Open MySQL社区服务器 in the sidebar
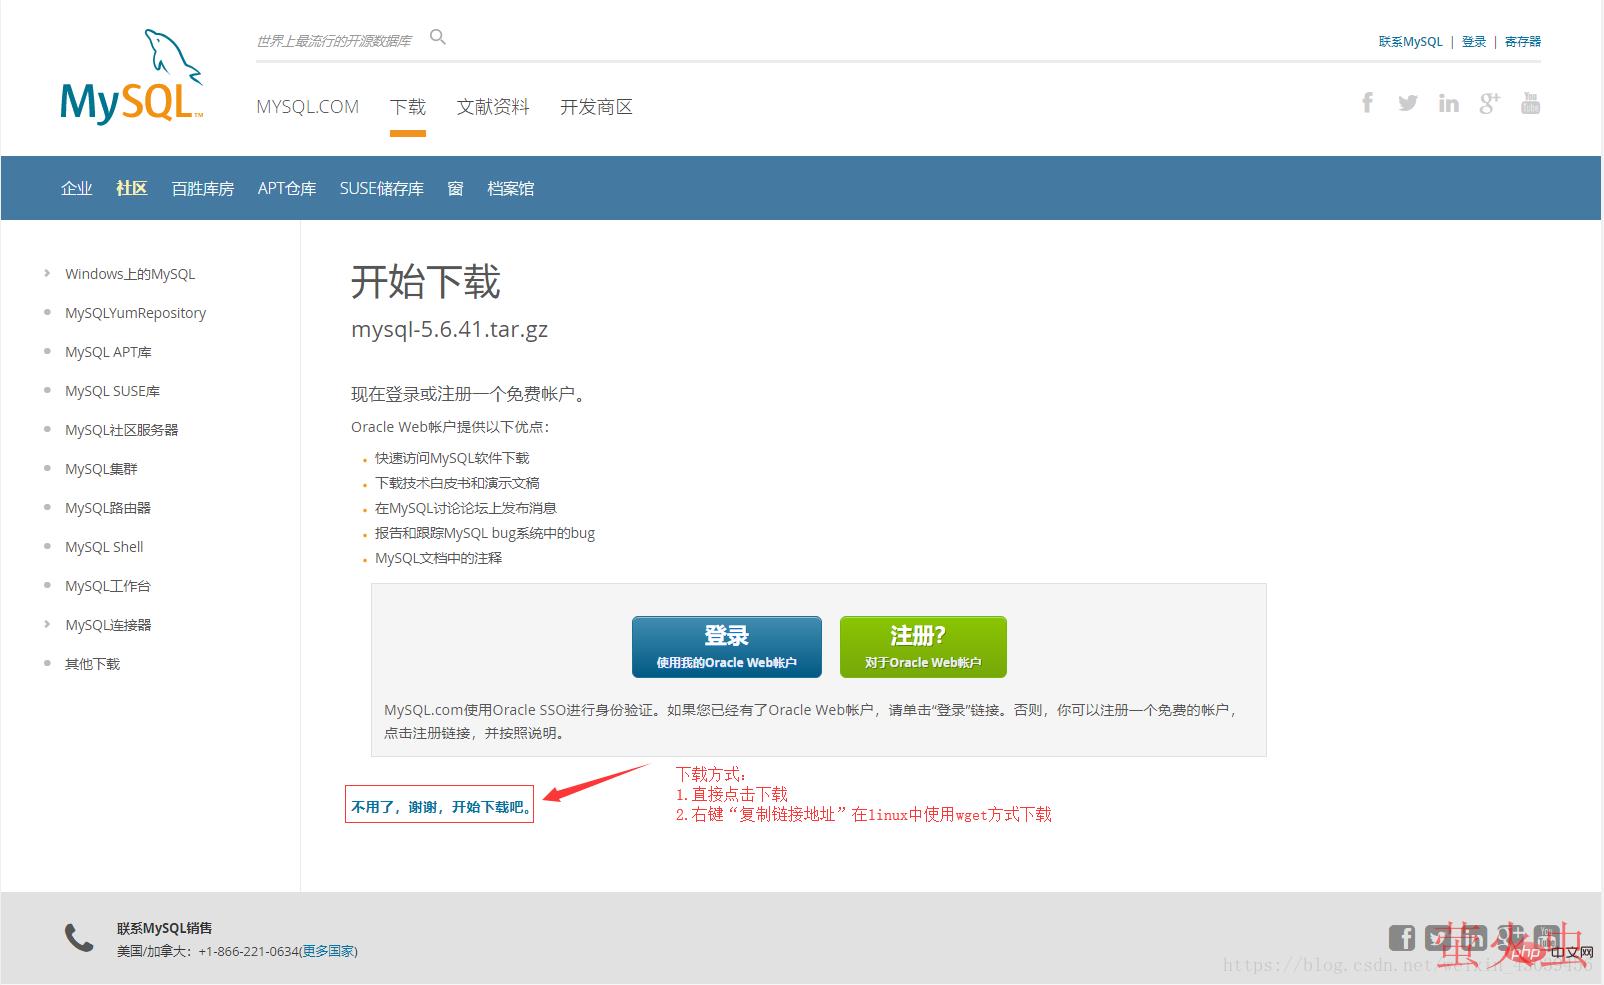This screenshot has height=985, width=1604. click(122, 430)
